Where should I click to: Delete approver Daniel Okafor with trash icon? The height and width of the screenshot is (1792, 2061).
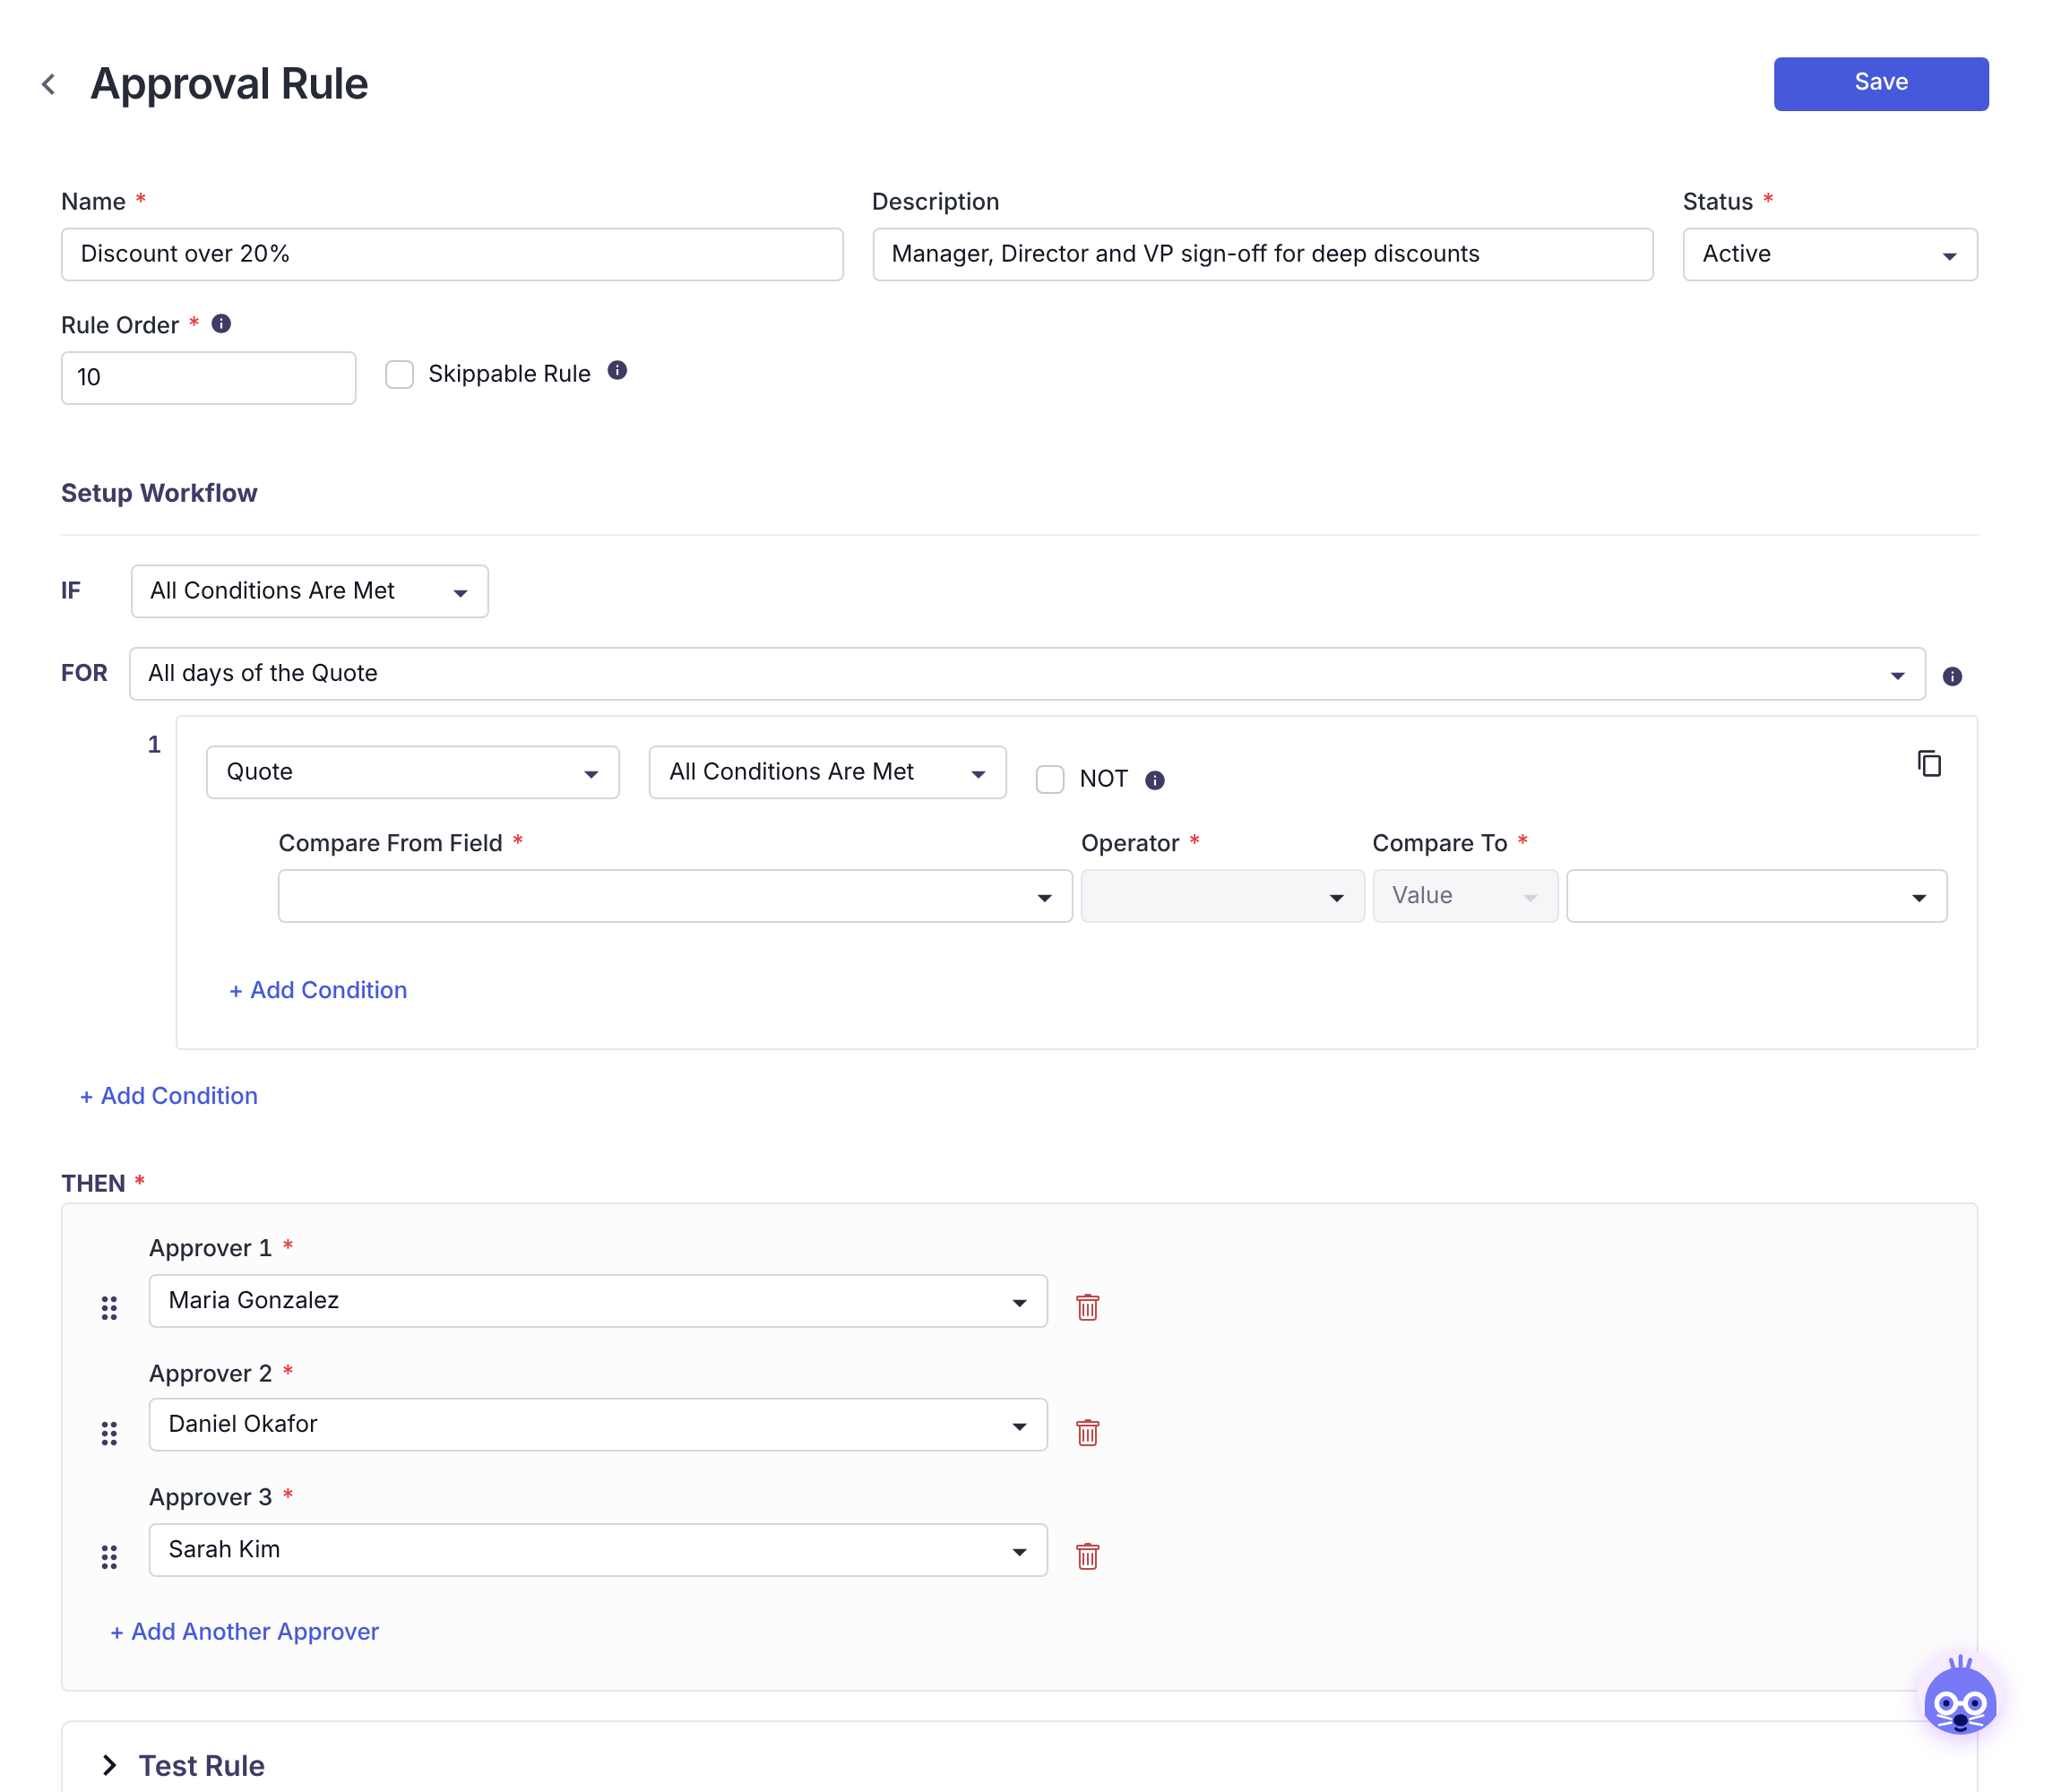1088,1432
